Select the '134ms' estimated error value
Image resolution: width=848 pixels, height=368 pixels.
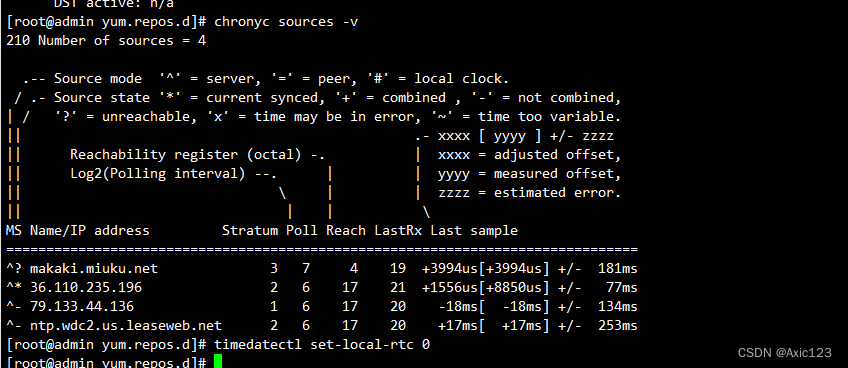click(618, 307)
